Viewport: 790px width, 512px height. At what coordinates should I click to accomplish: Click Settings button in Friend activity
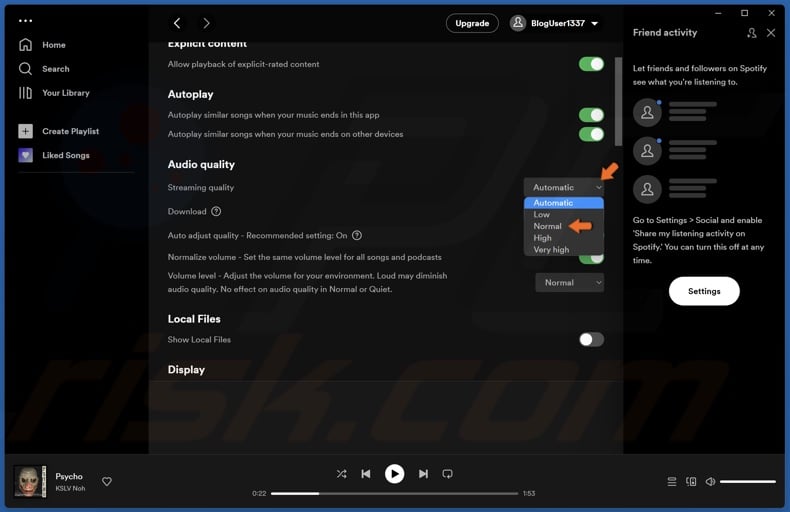(704, 291)
